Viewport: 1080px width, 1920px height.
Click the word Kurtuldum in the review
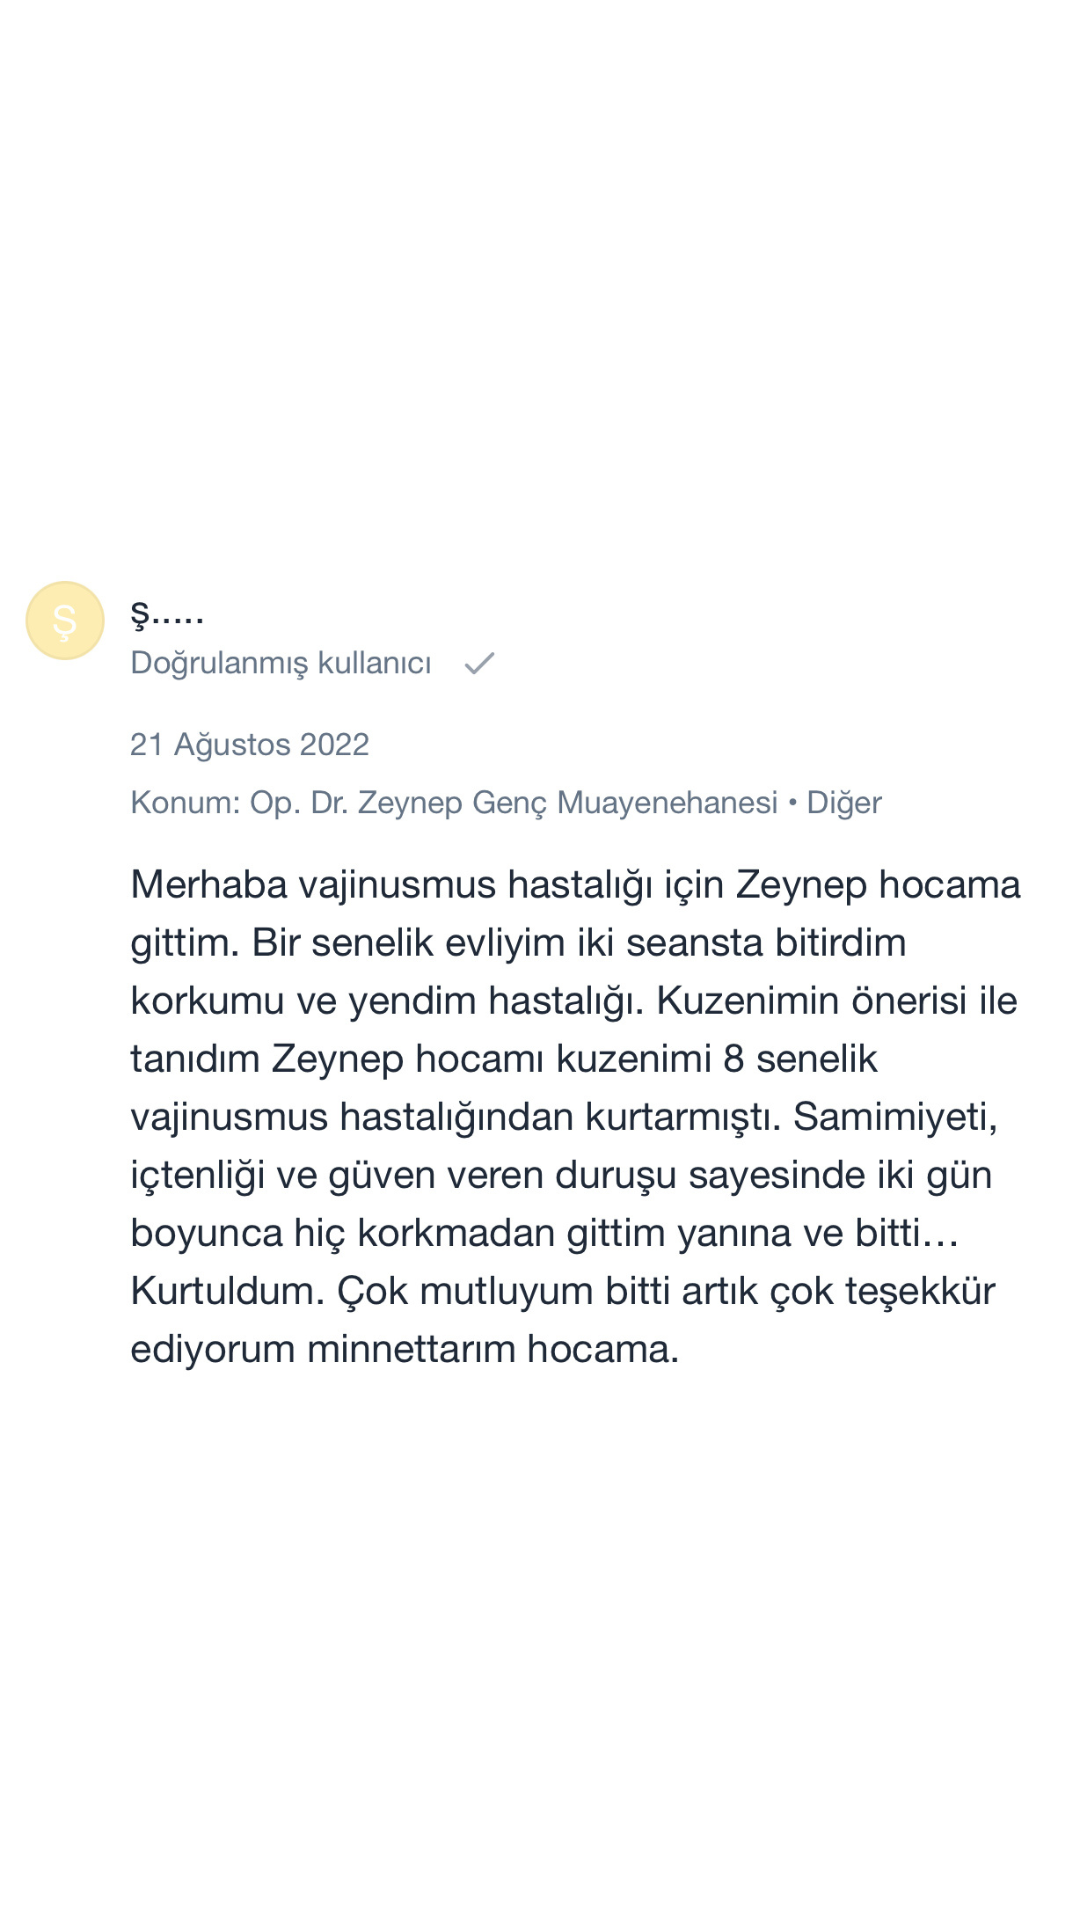click(x=227, y=1291)
